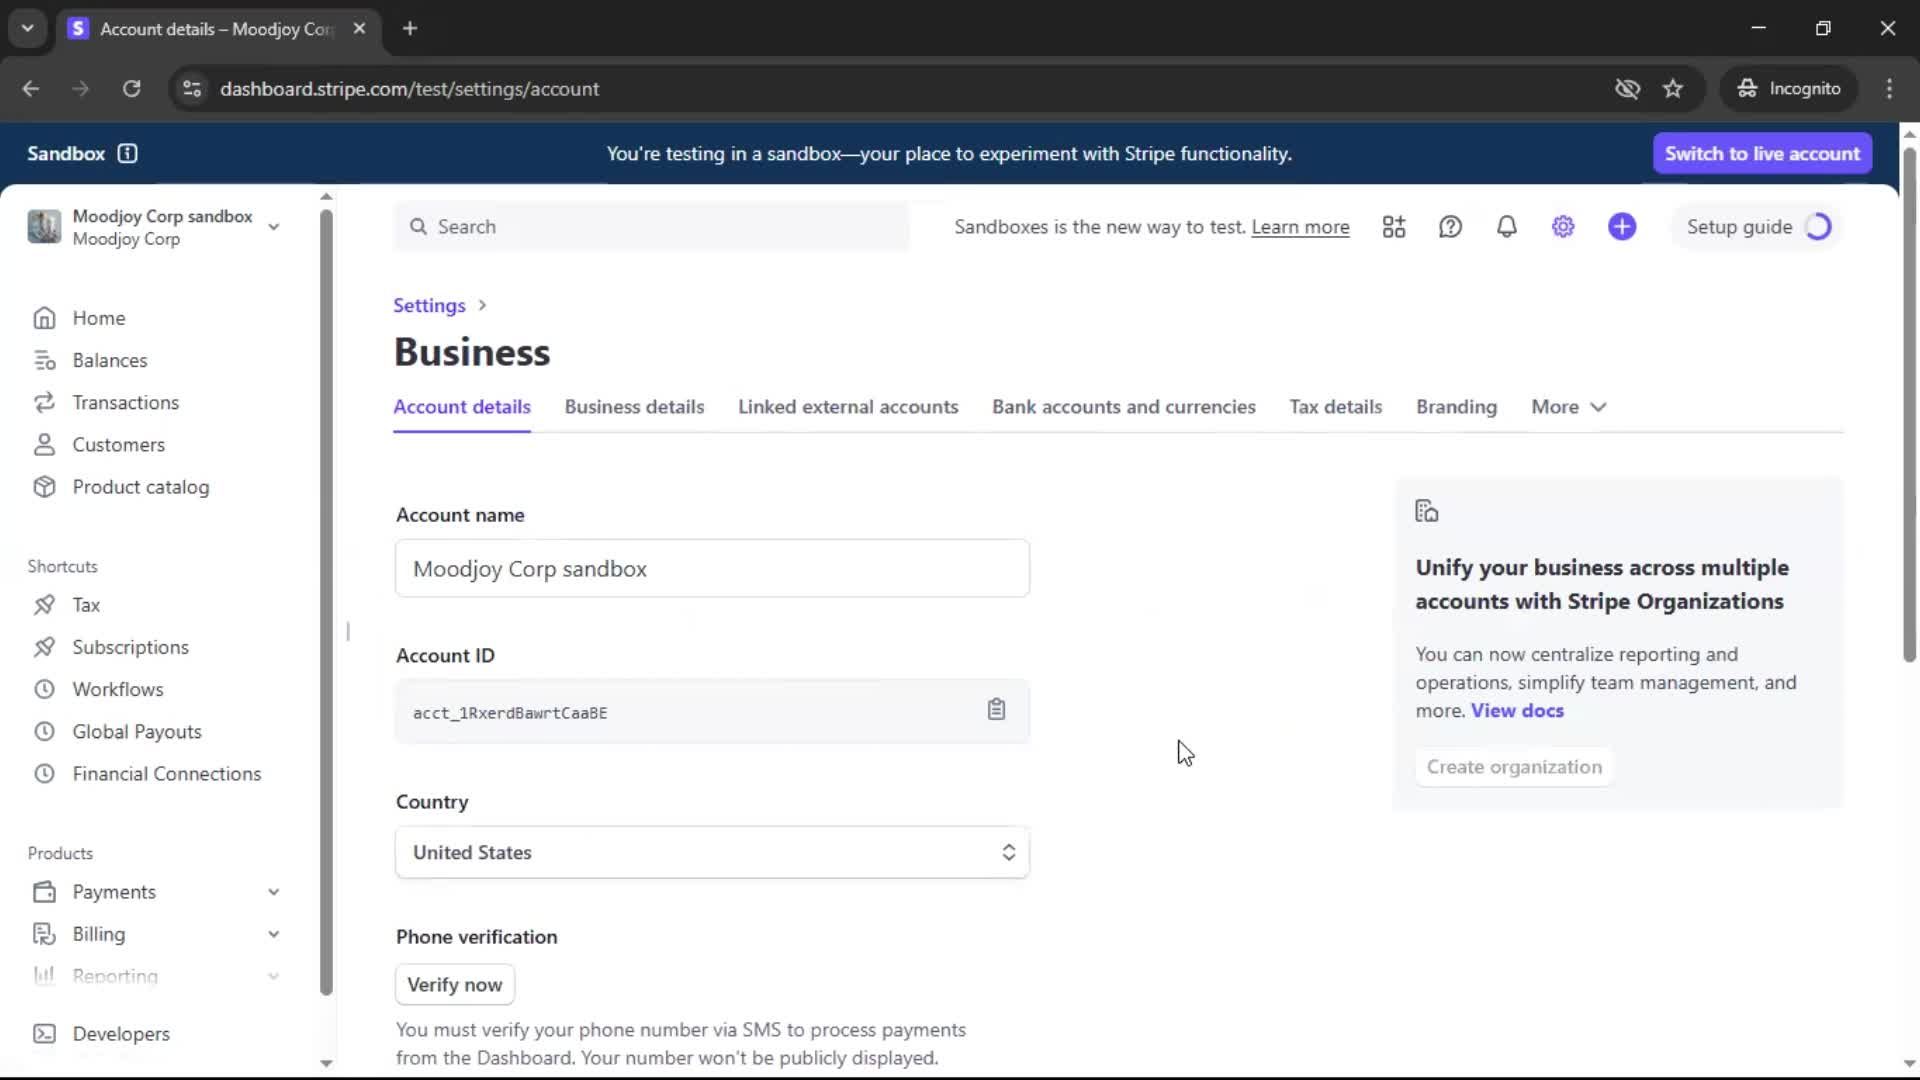Image resolution: width=1920 pixels, height=1080 pixels.
Task: Open the Workflows shortcut
Action: tap(117, 689)
